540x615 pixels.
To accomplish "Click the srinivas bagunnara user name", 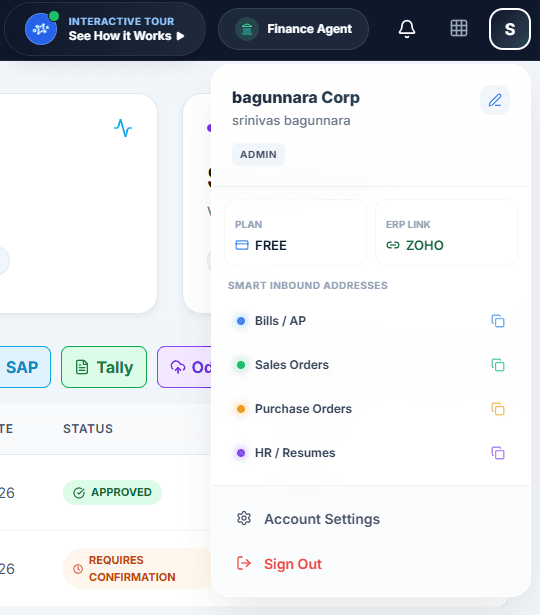I will (291, 120).
